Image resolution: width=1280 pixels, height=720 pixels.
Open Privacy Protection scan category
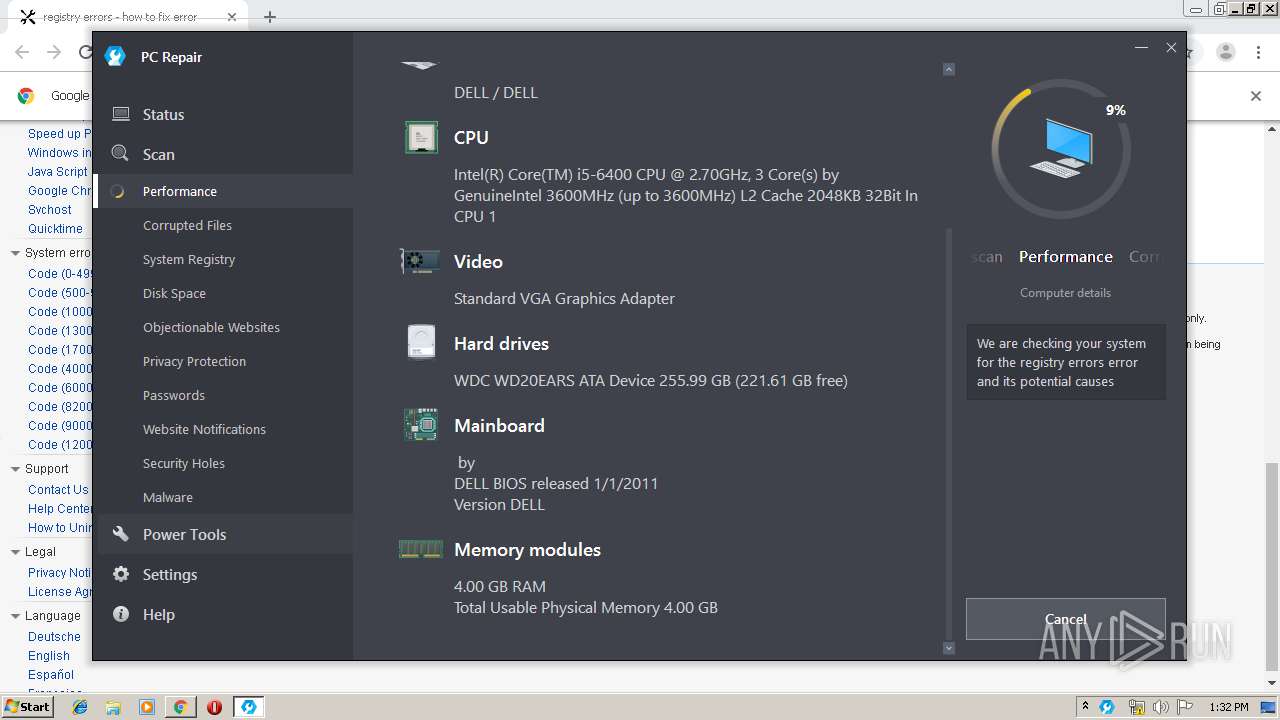coord(194,361)
